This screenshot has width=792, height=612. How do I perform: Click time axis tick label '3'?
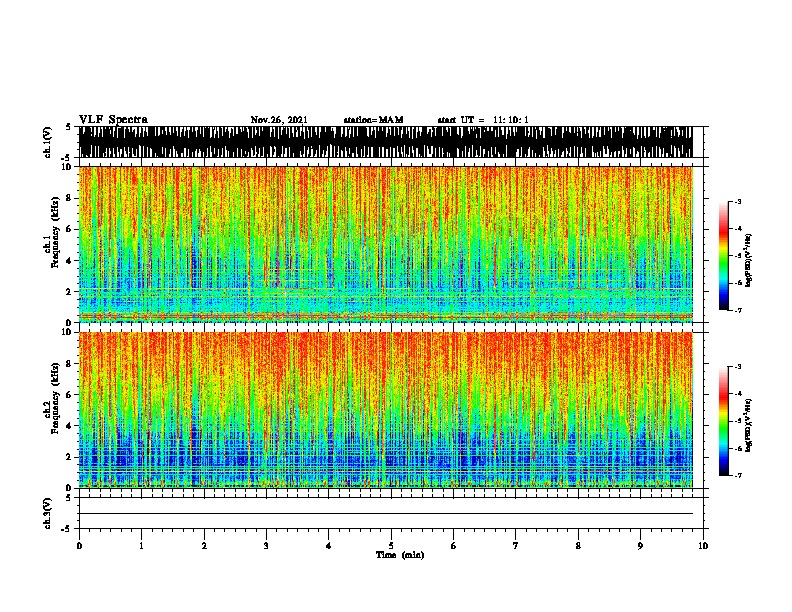[266, 546]
